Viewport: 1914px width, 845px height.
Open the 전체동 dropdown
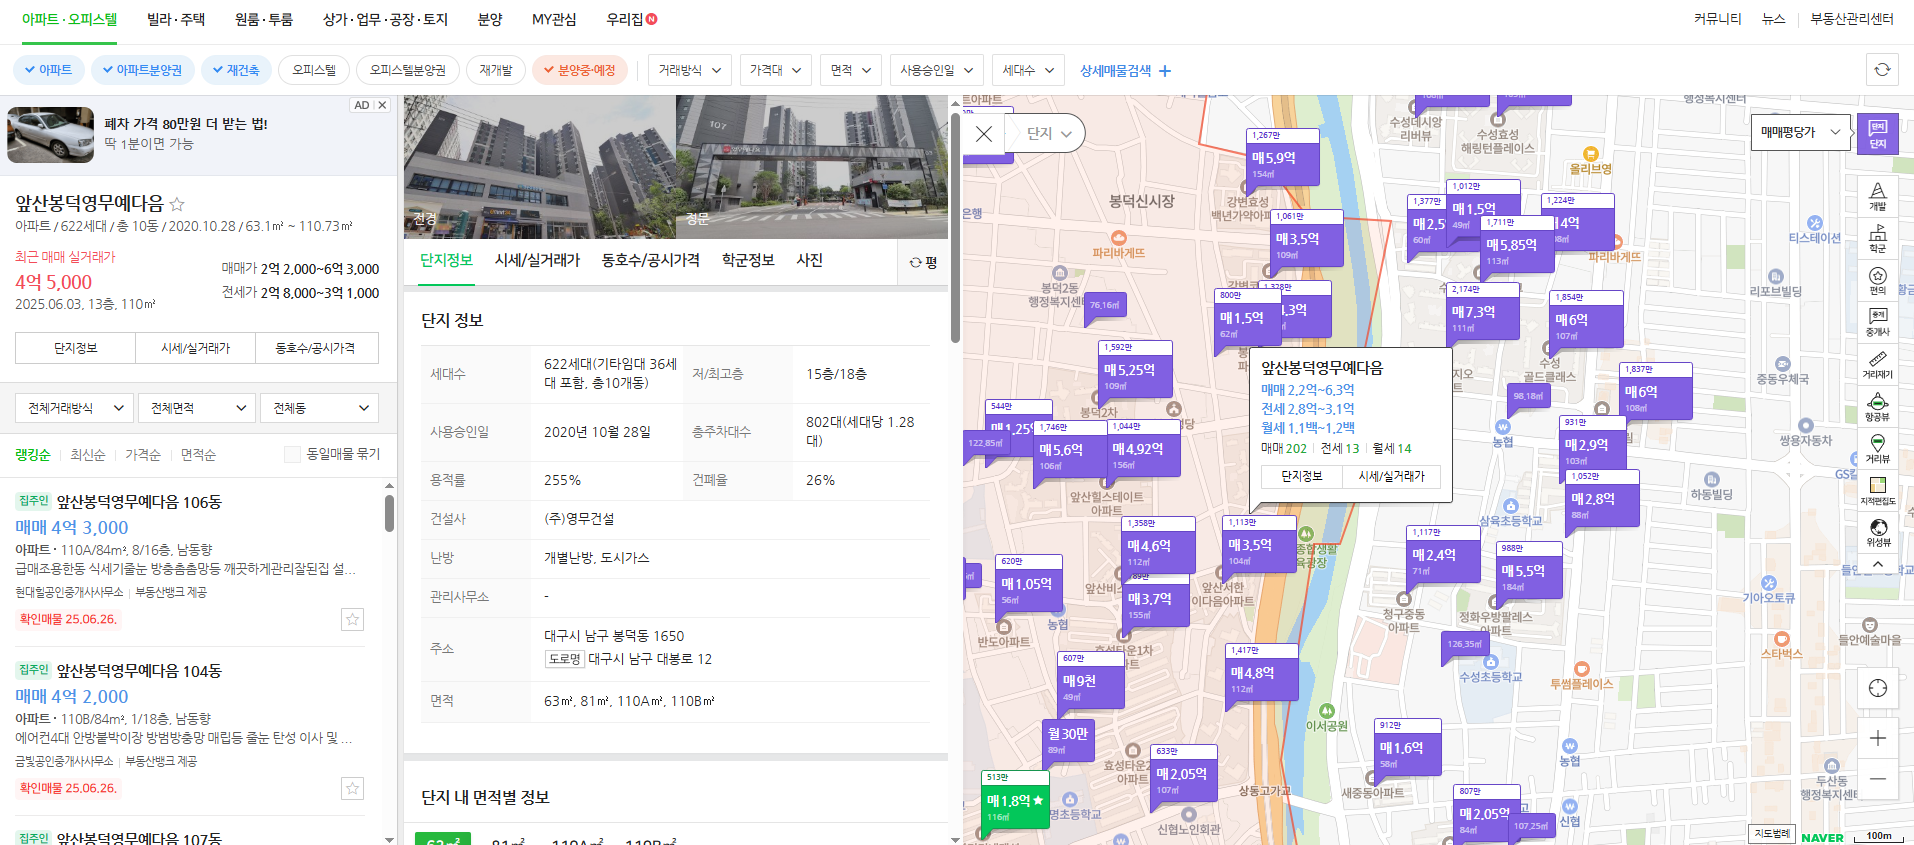pyautogui.click(x=319, y=408)
